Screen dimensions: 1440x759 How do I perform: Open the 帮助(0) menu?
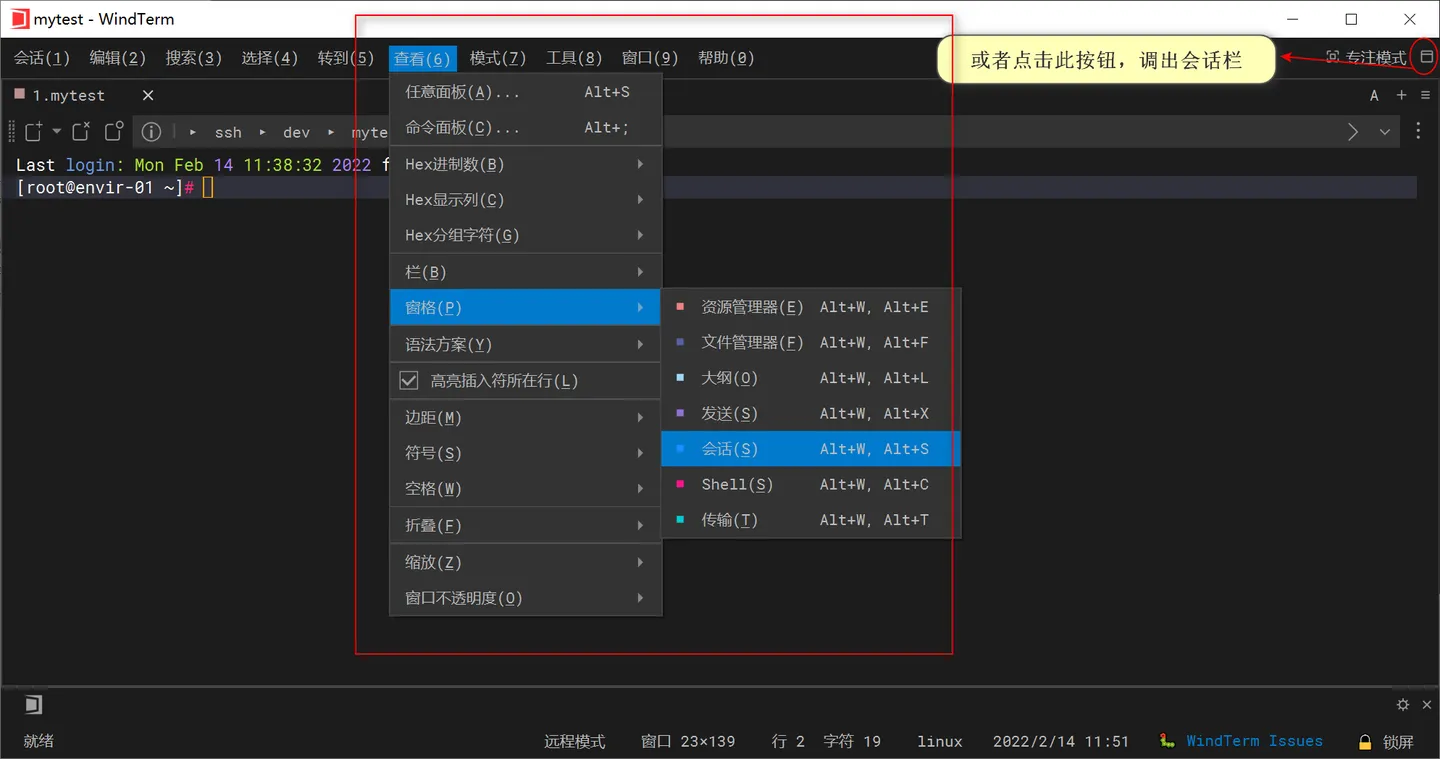tap(726, 58)
